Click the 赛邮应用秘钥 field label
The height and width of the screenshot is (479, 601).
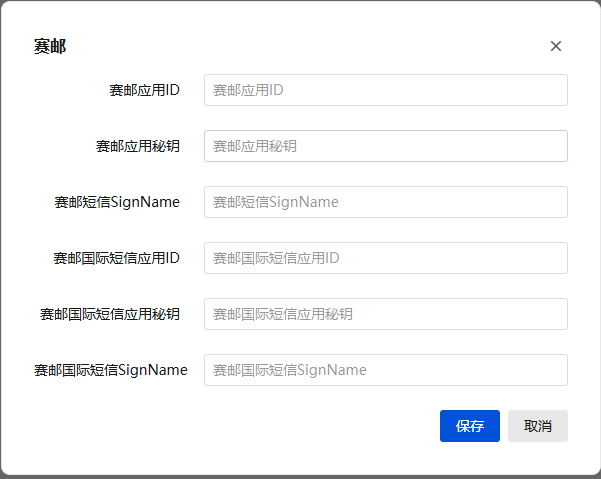click(138, 146)
